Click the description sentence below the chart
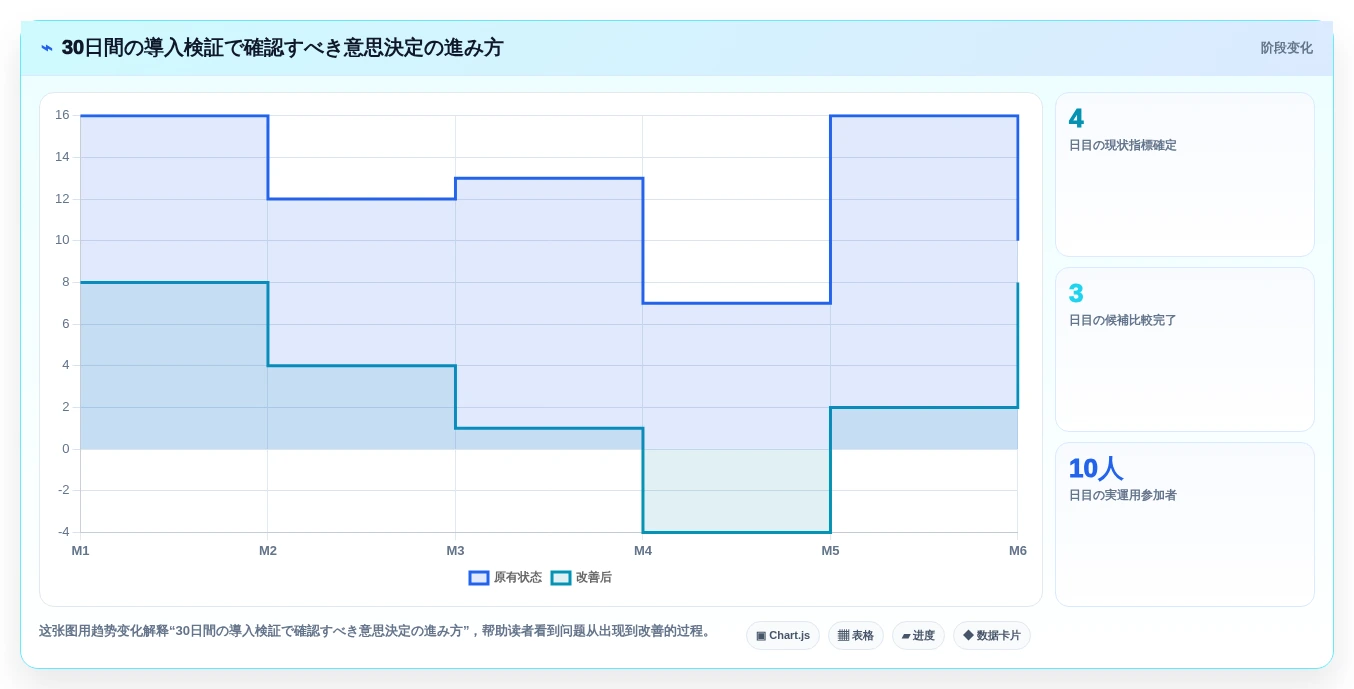1354x689 pixels. click(375, 631)
